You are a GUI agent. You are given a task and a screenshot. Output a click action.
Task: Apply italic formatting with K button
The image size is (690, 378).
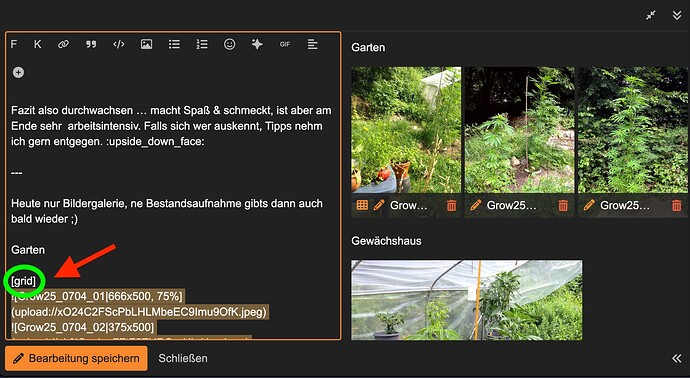pos(37,44)
